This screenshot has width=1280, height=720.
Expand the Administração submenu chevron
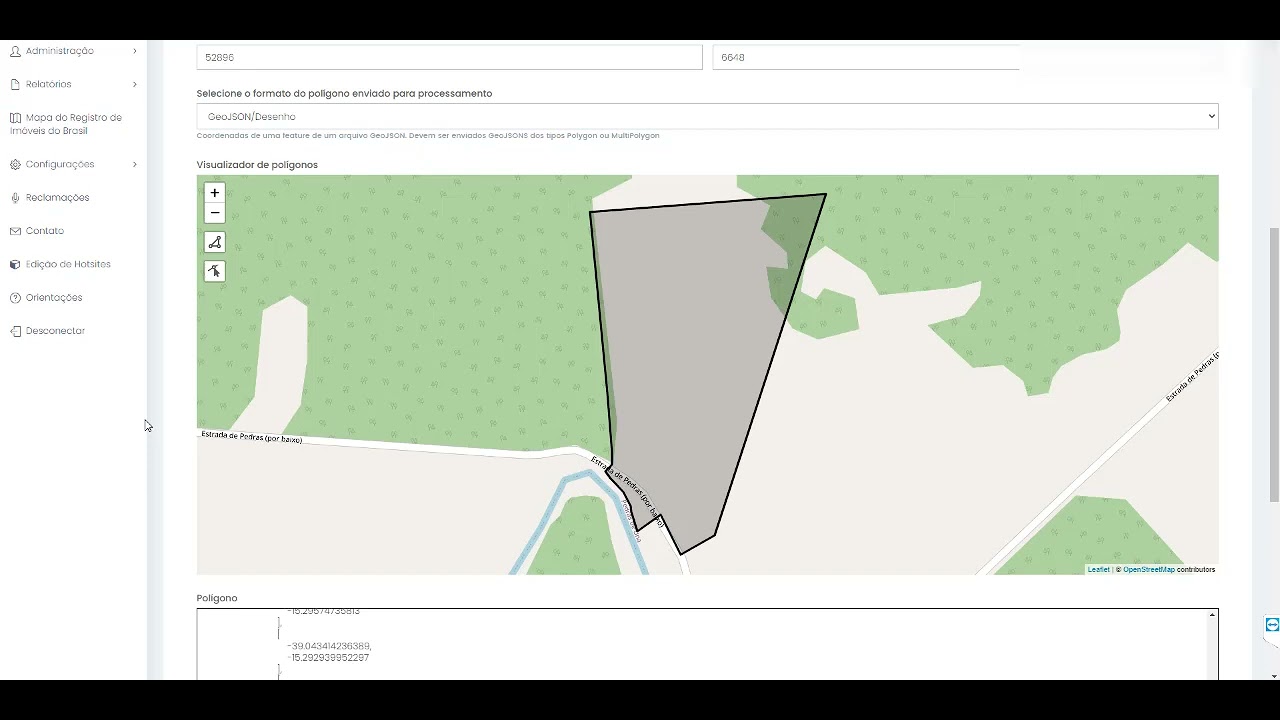point(135,51)
